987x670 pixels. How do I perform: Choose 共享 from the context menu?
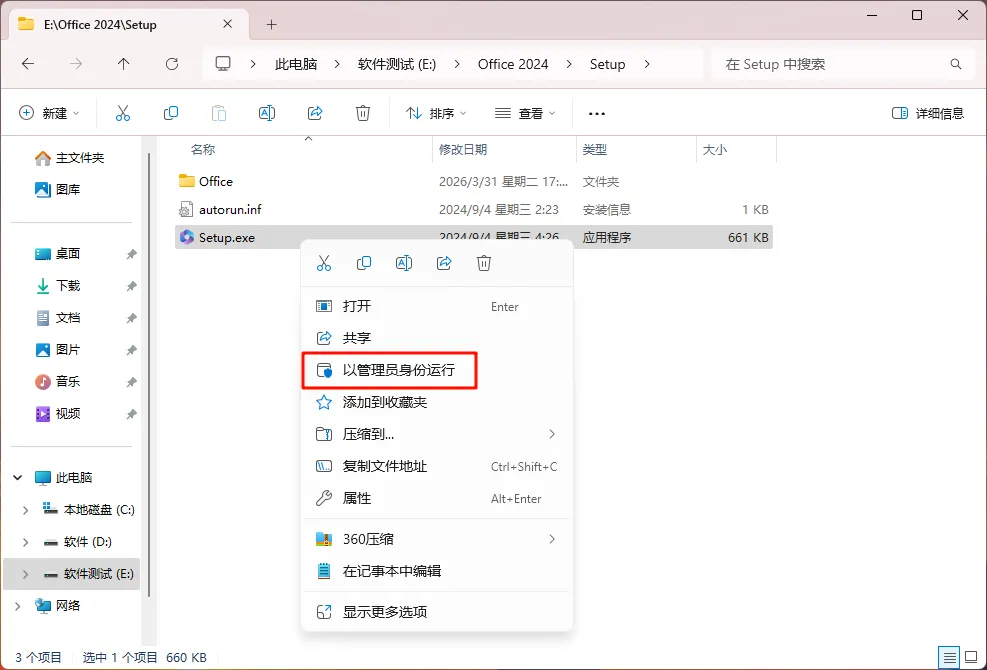tap(437, 338)
